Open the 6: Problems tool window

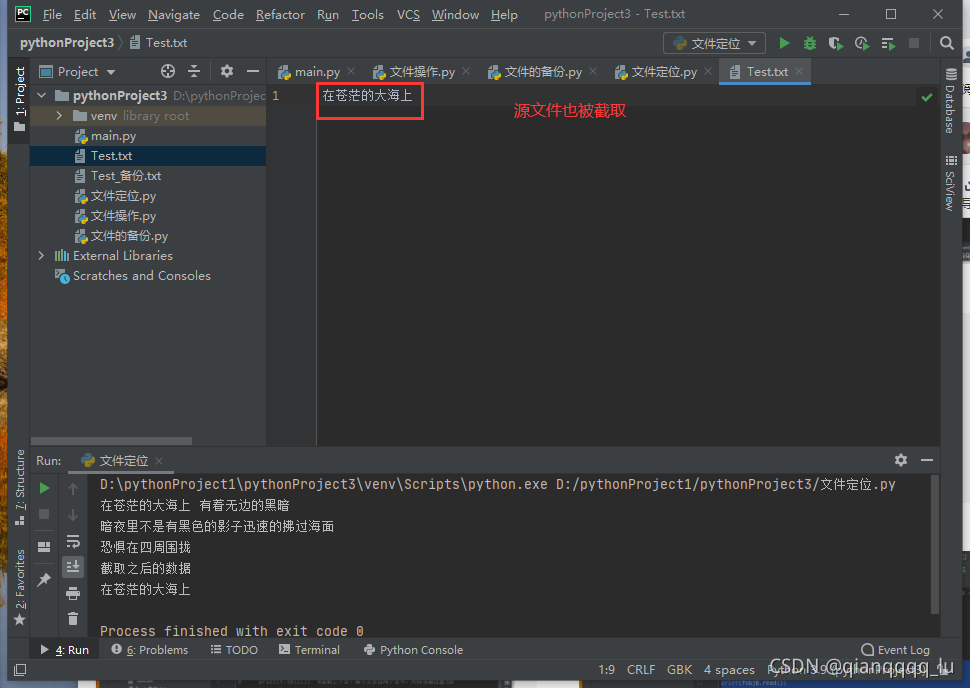coord(149,650)
